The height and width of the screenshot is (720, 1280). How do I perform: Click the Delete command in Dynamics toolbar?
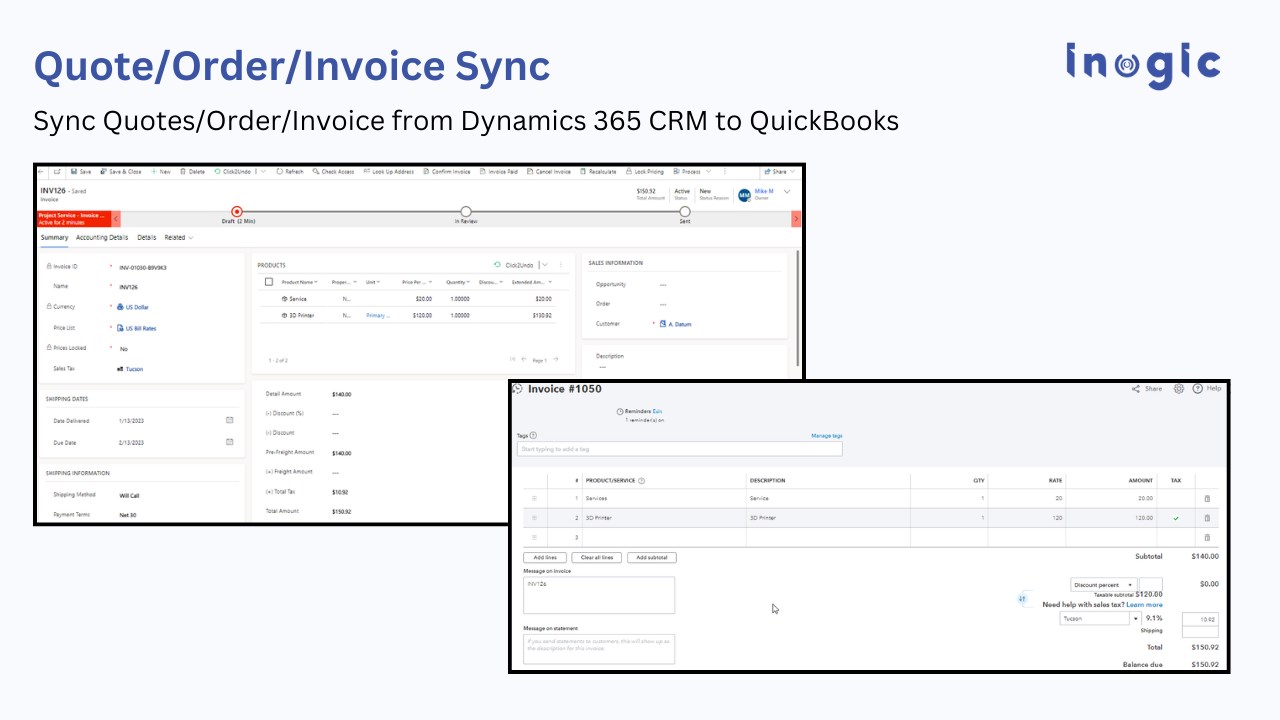[x=192, y=171]
